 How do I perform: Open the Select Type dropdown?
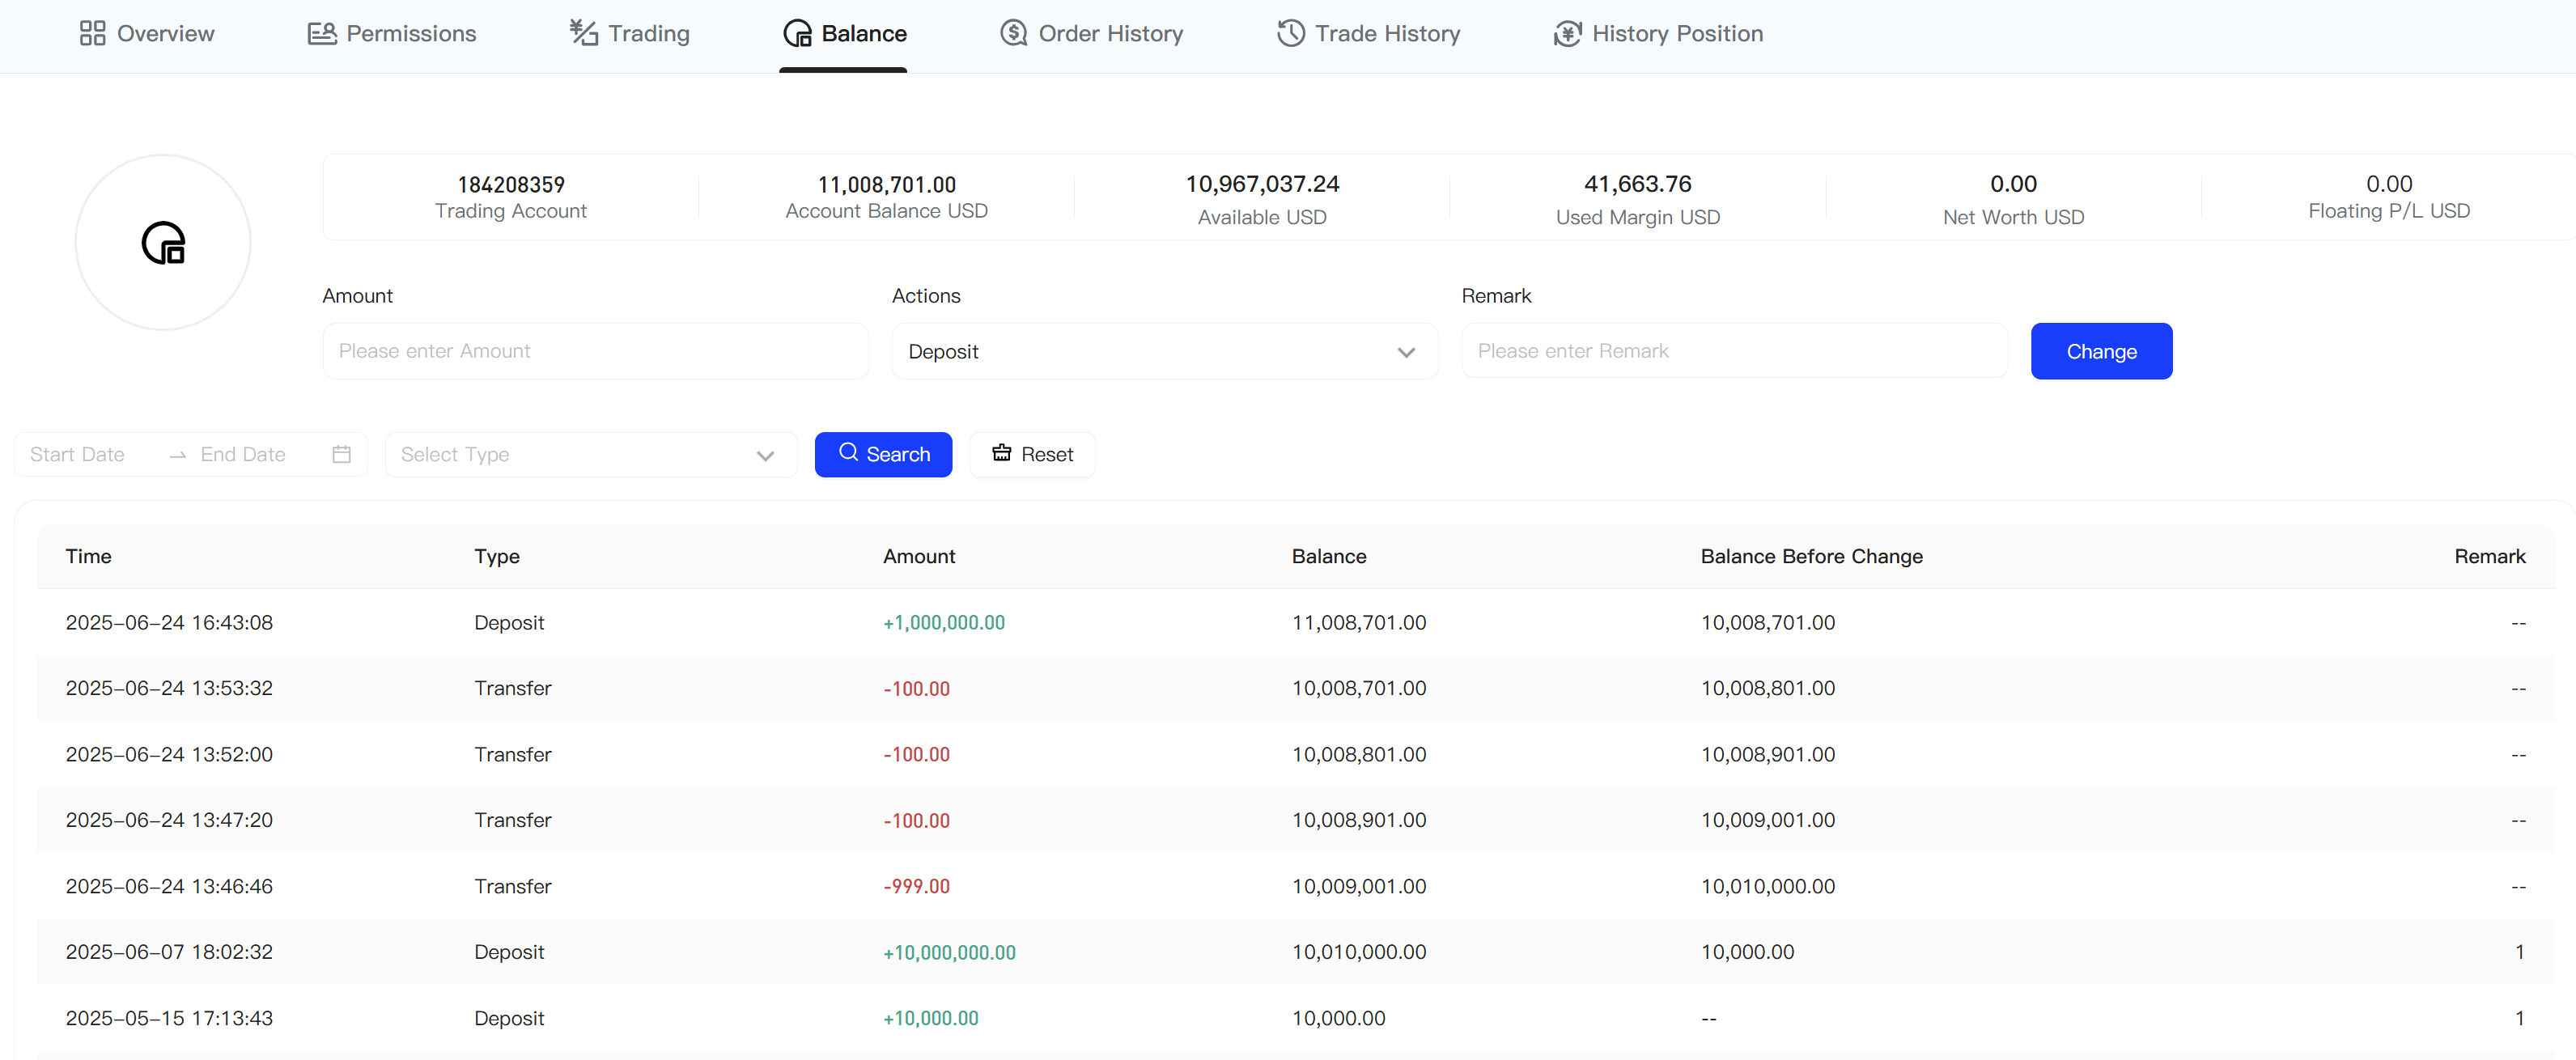click(x=591, y=455)
